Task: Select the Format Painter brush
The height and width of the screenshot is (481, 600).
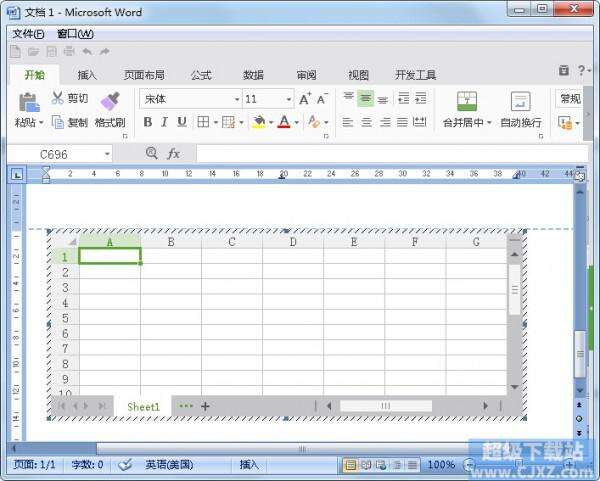Action: (110, 101)
